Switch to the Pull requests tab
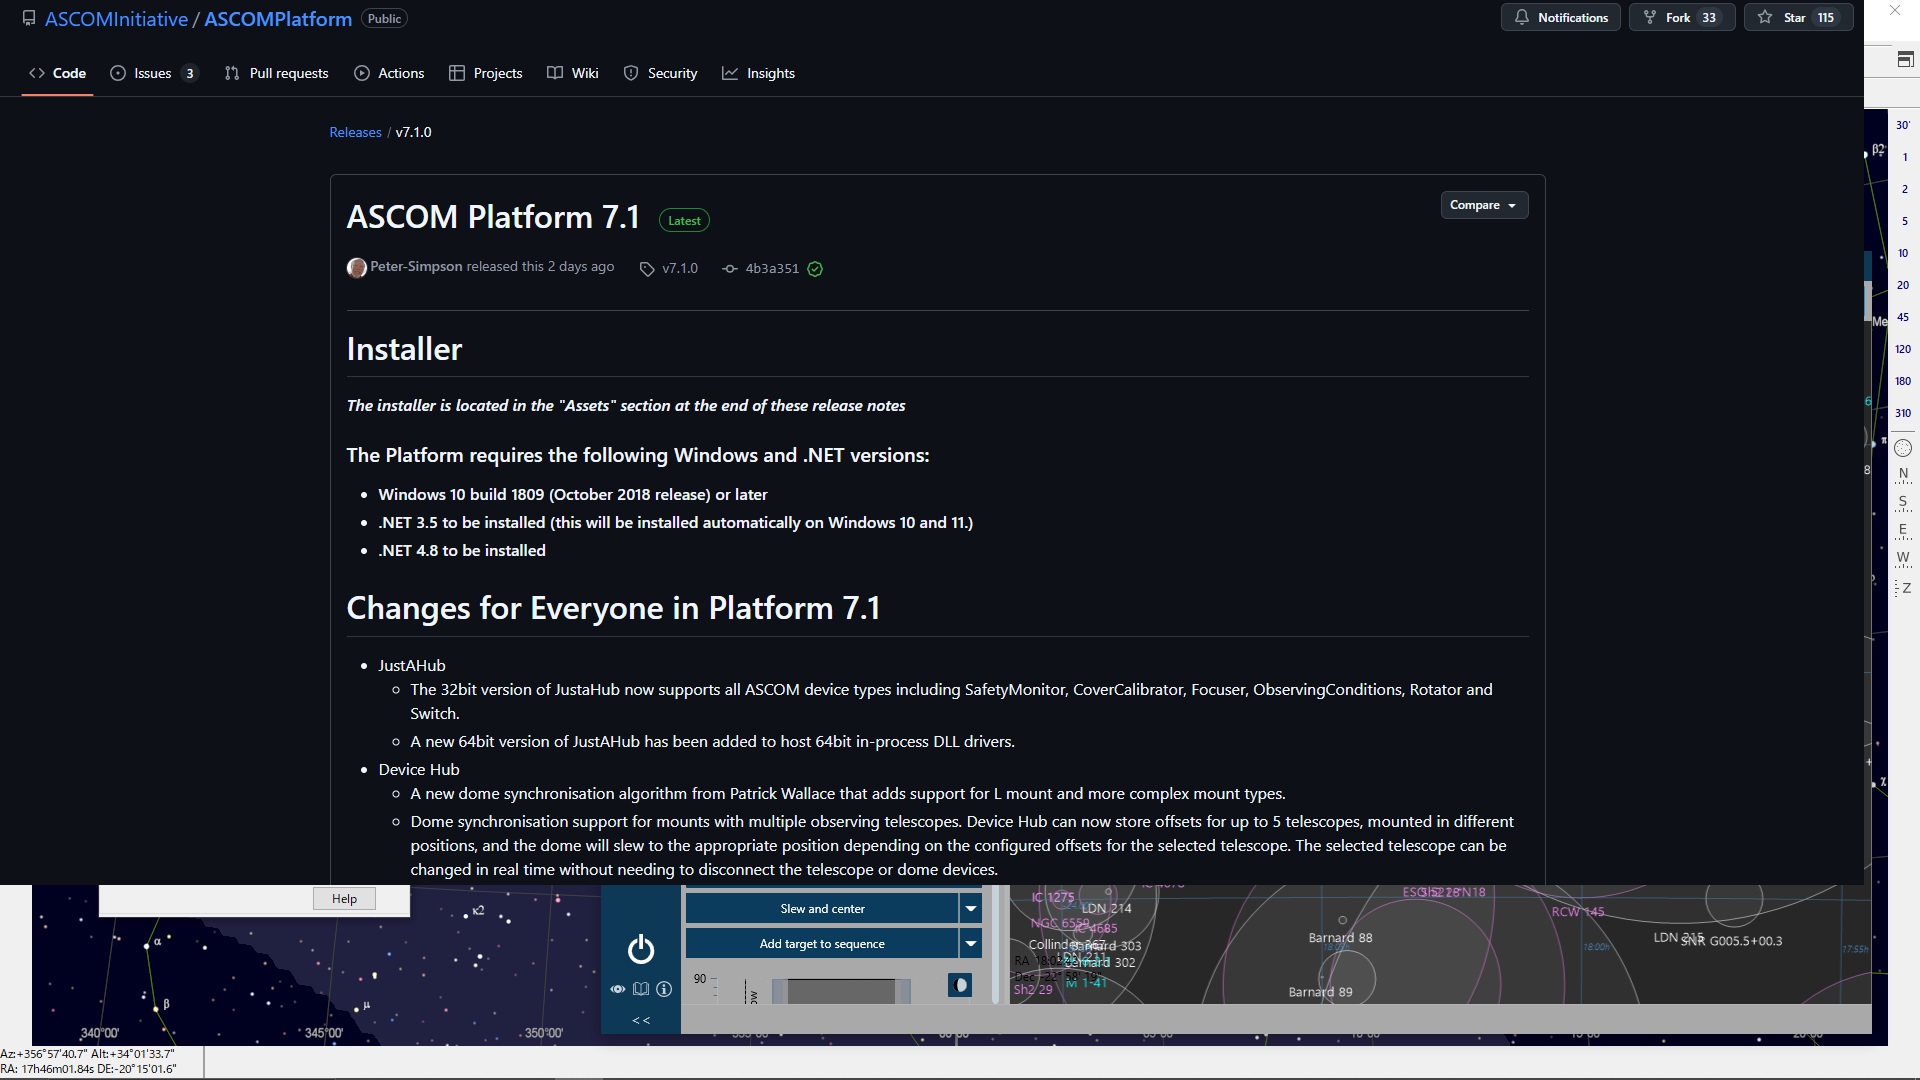This screenshot has width=1920, height=1080. coord(277,73)
